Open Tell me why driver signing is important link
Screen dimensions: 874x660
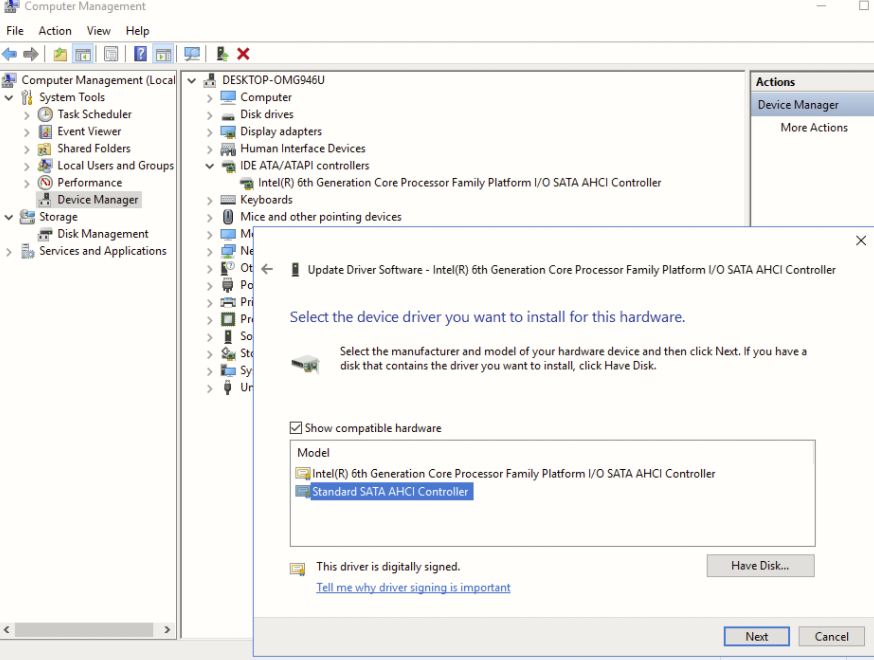point(413,587)
